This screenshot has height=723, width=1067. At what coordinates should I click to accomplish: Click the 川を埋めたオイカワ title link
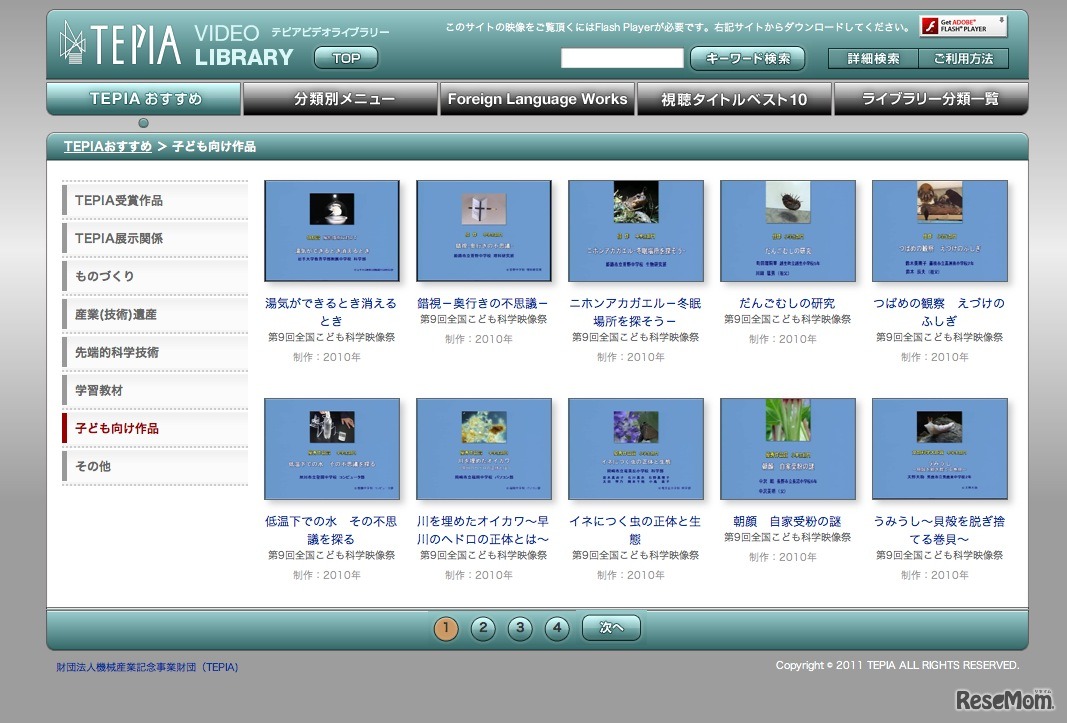[x=483, y=530]
